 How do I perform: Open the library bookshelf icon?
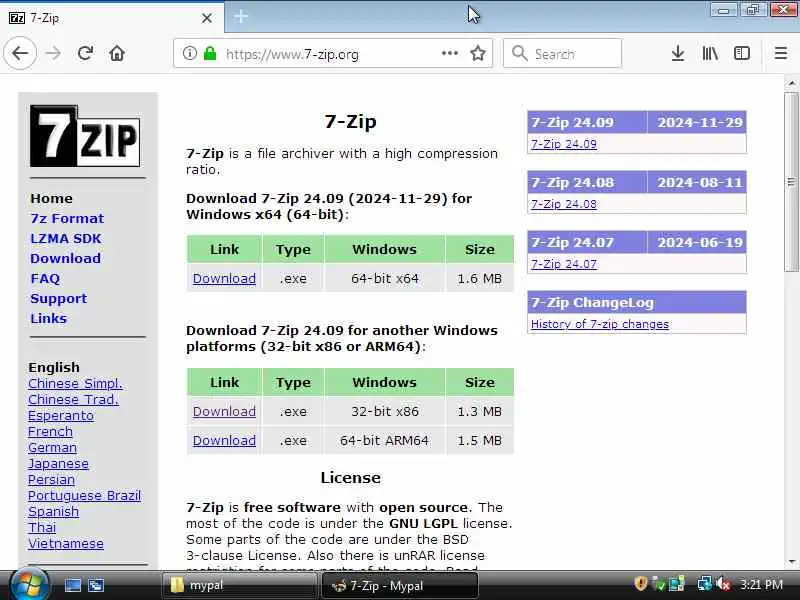pyautogui.click(x=710, y=53)
